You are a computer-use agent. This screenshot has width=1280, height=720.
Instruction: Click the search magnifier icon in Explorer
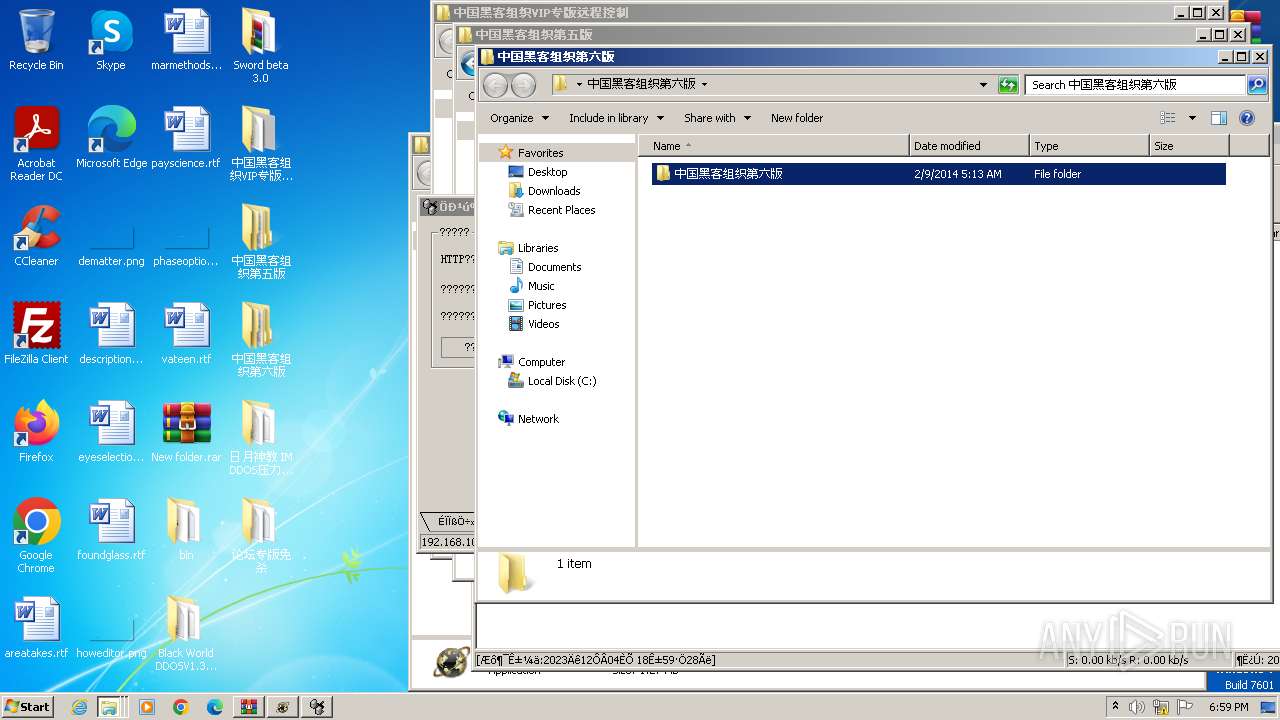coord(1257,85)
